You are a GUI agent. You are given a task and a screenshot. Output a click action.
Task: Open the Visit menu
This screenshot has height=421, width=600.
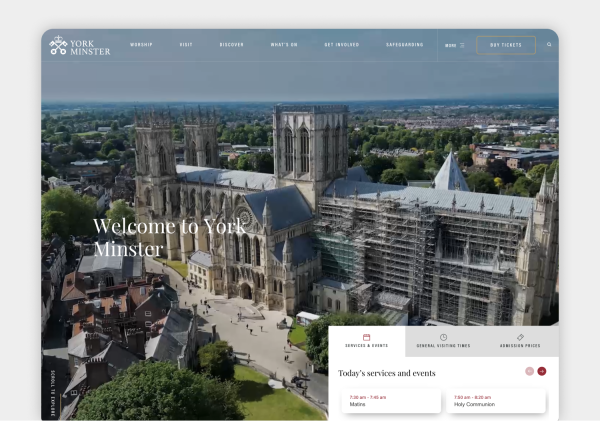(186, 45)
